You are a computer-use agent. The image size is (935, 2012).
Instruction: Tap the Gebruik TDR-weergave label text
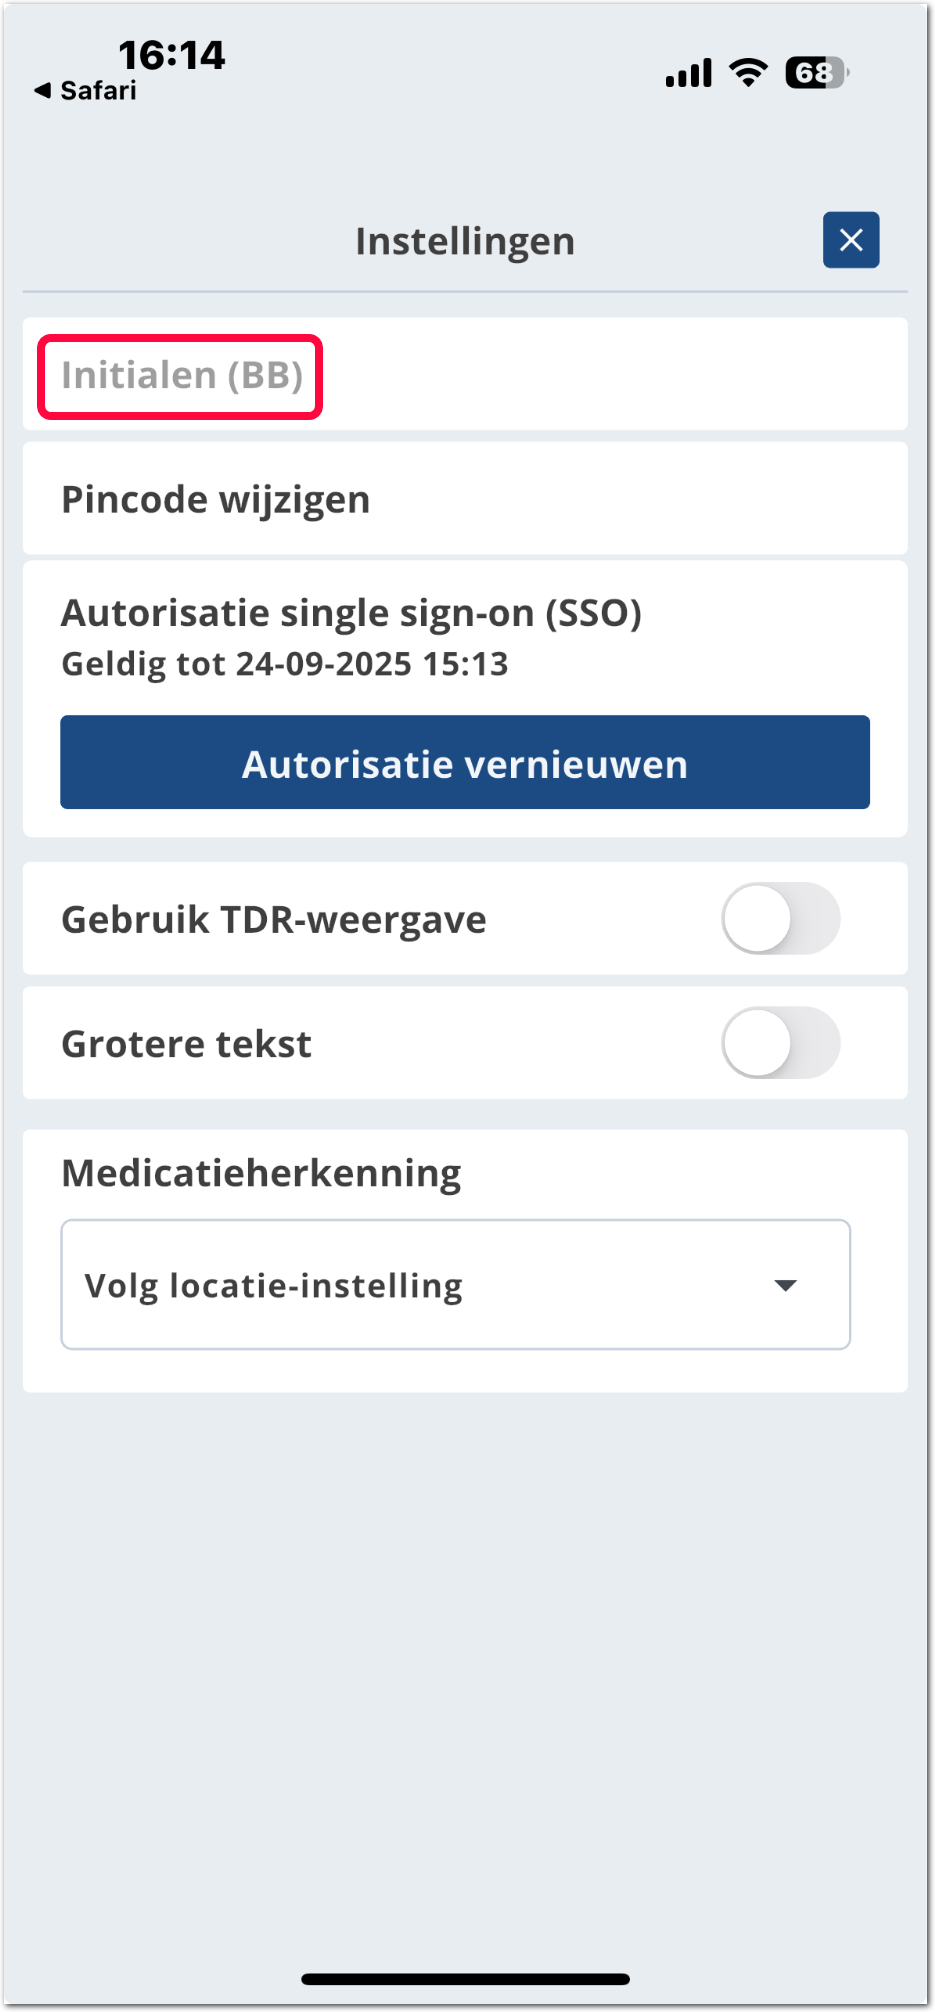[x=274, y=920]
